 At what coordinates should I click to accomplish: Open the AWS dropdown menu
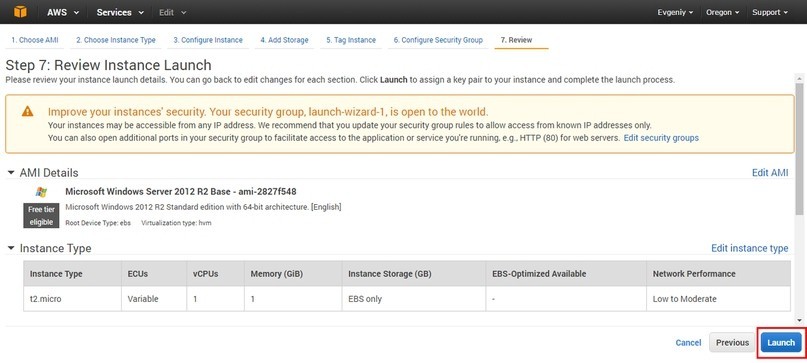click(63, 12)
